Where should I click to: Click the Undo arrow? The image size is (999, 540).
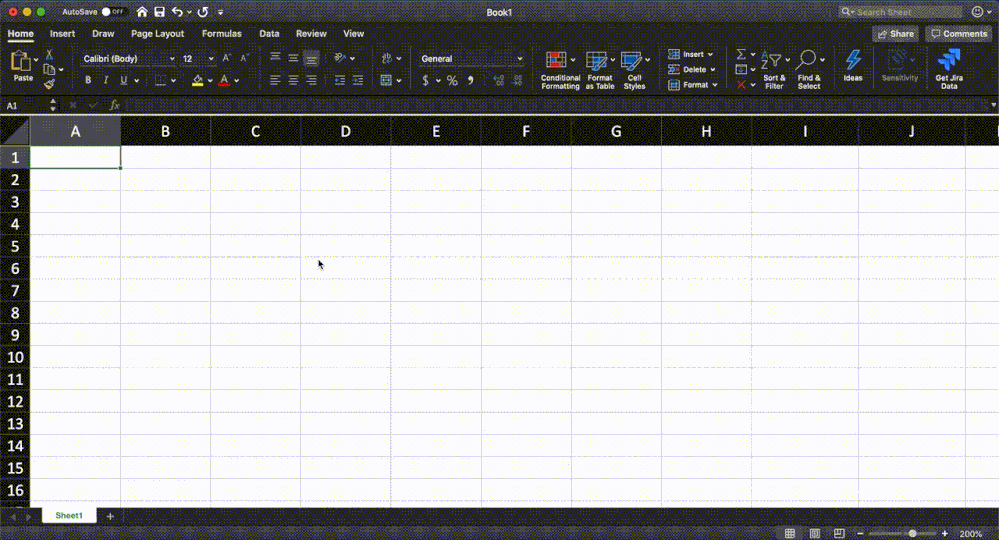point(177,11)
